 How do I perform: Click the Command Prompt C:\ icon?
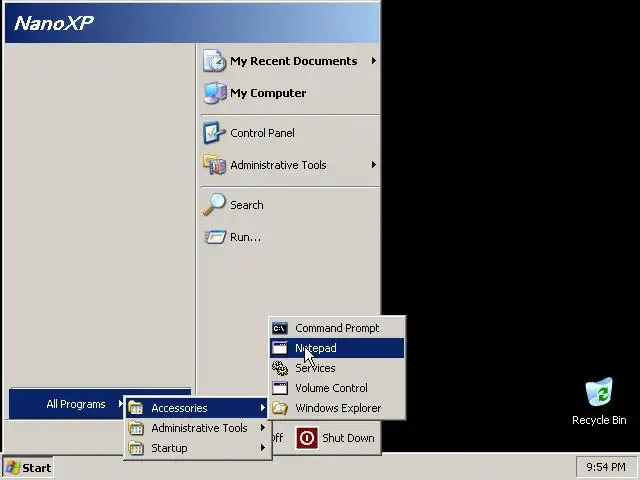(x=280, y=328)
